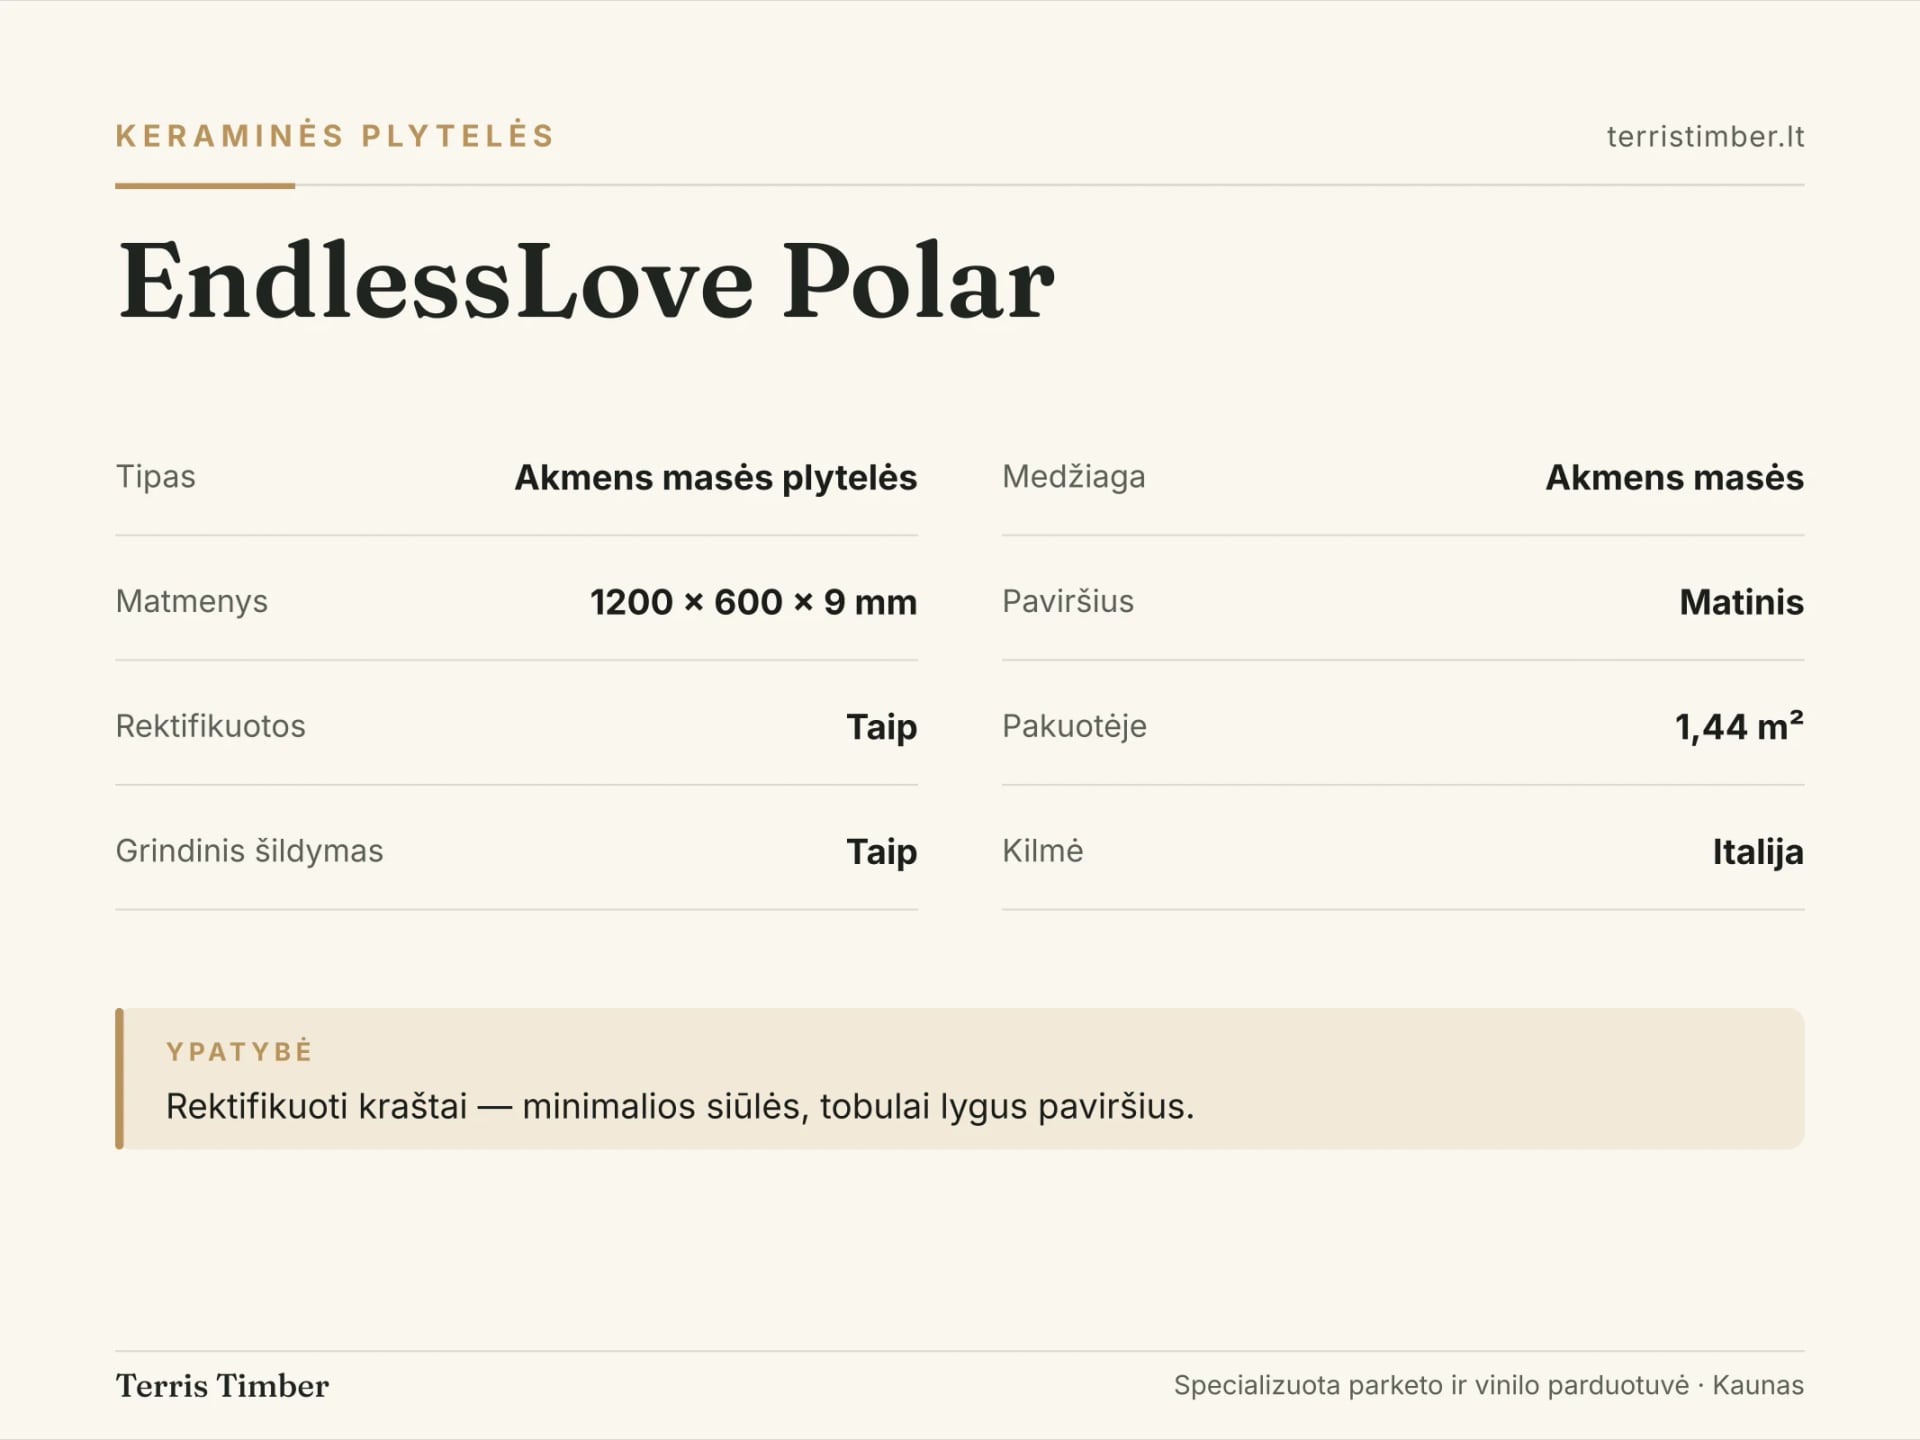
Task: Click the Akmens masės material value
Action: [x=1675, y=478]
